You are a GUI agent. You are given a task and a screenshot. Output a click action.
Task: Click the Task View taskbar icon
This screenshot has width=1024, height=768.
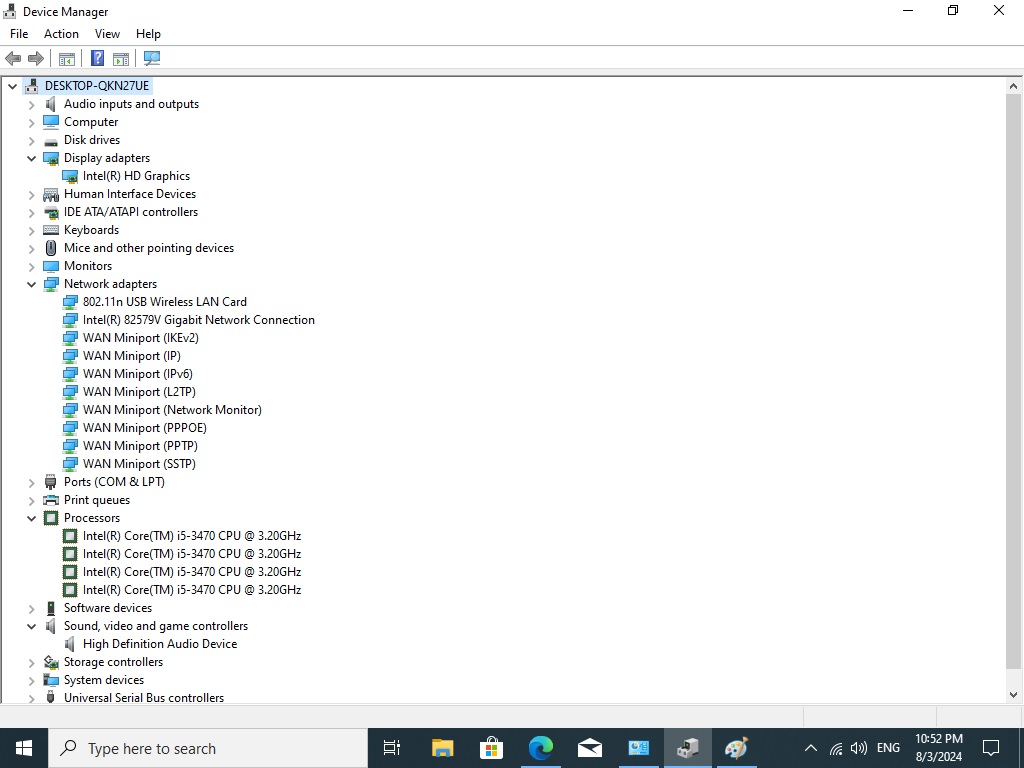391,748
